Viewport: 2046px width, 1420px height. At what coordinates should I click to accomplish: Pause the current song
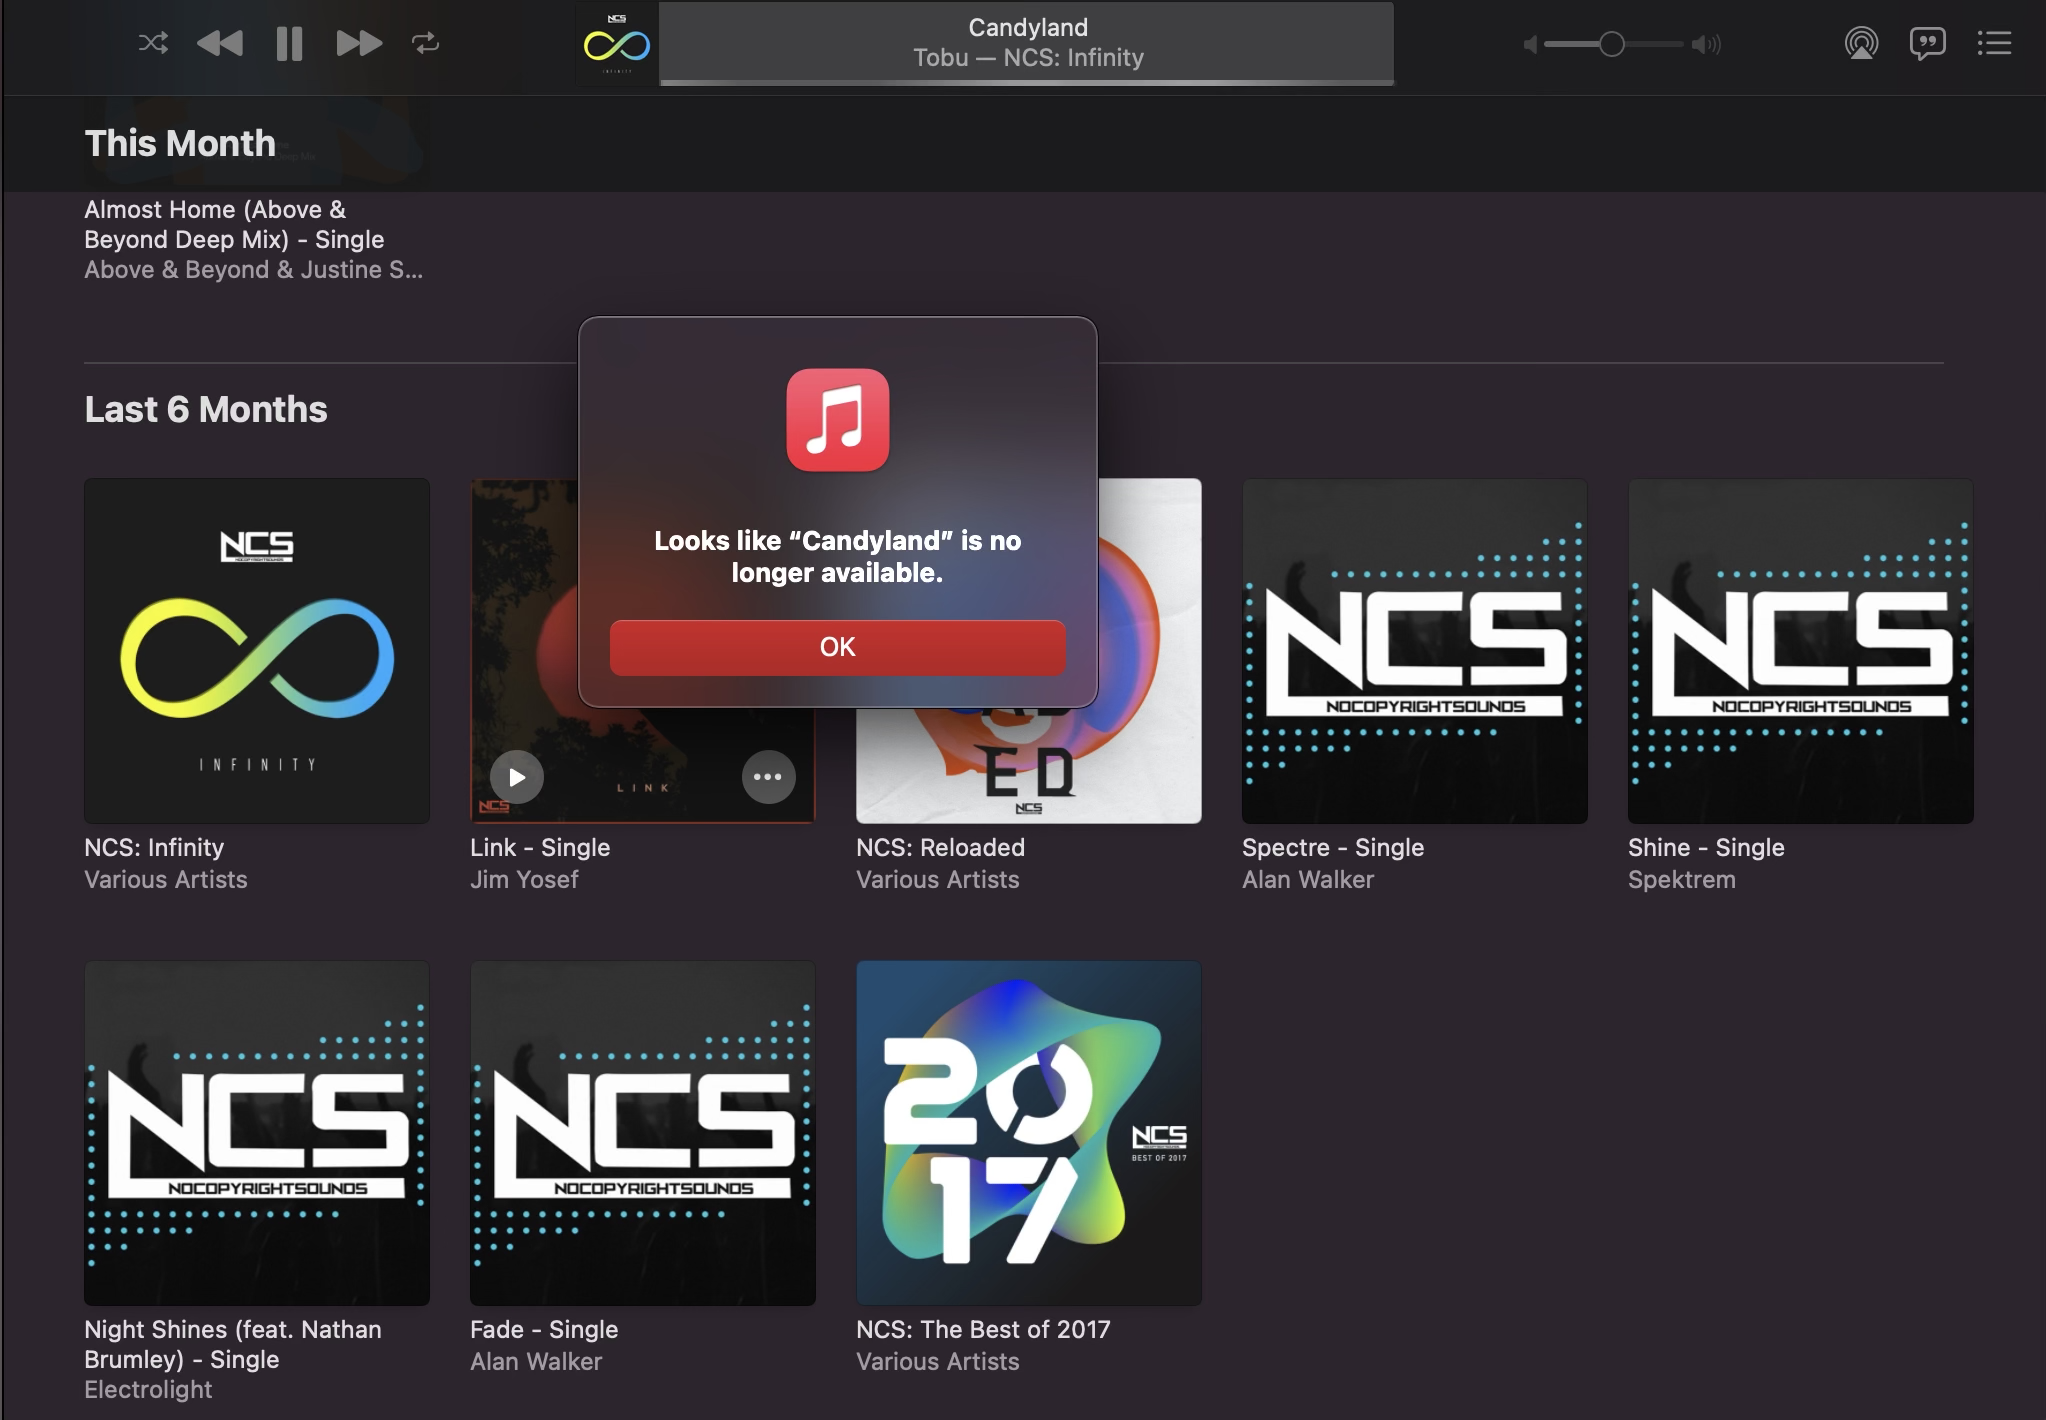289,43
